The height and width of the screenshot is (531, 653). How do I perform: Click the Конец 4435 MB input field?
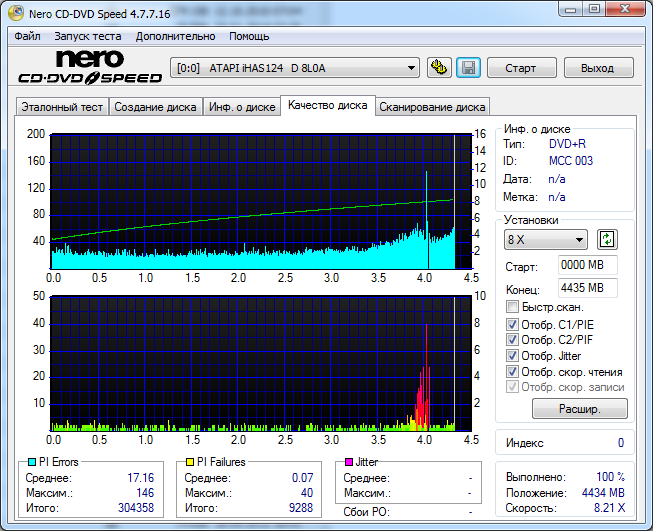(x=587, y=288)
